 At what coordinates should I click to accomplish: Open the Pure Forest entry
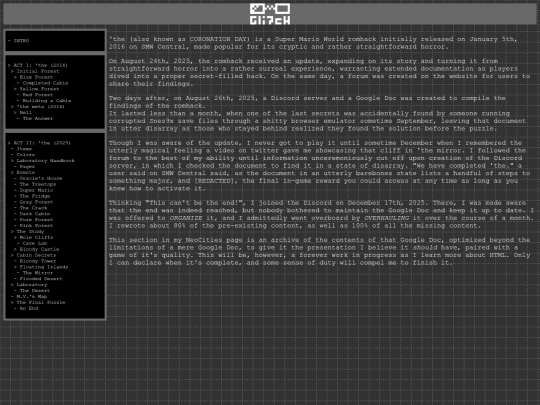tap(36, 219)
